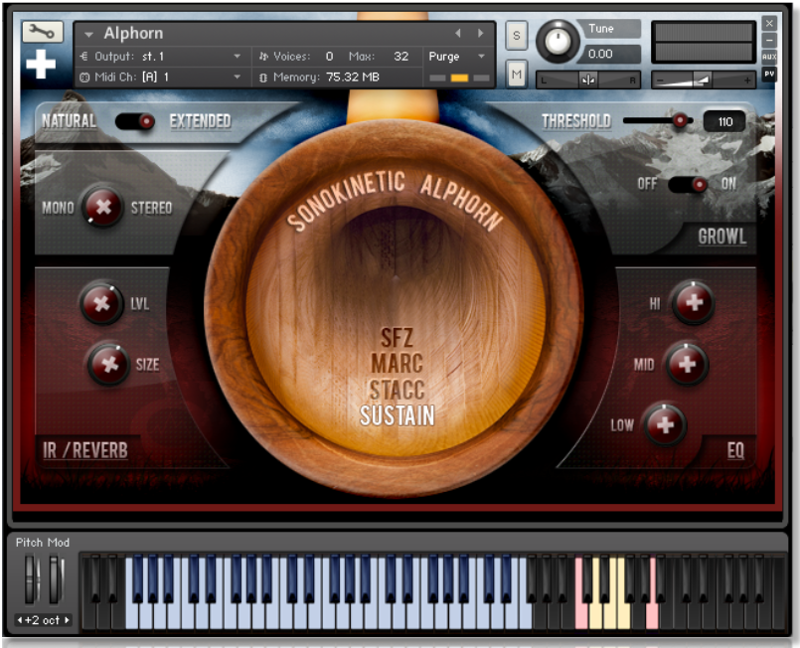Click the Max voices value 32

(401, 56)
